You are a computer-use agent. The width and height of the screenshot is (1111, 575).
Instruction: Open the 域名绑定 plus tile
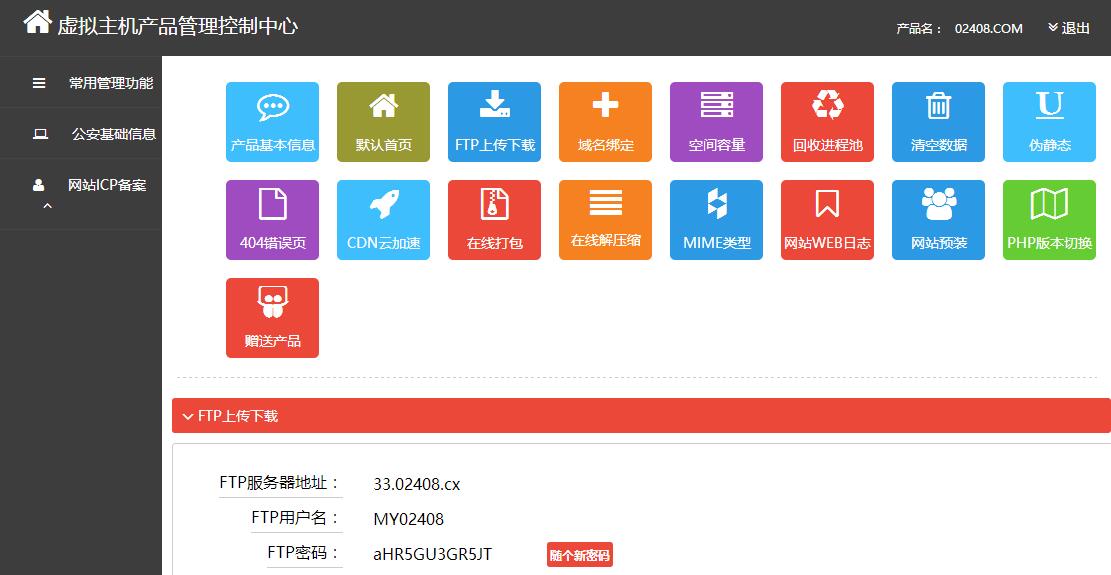pos(605,122)
